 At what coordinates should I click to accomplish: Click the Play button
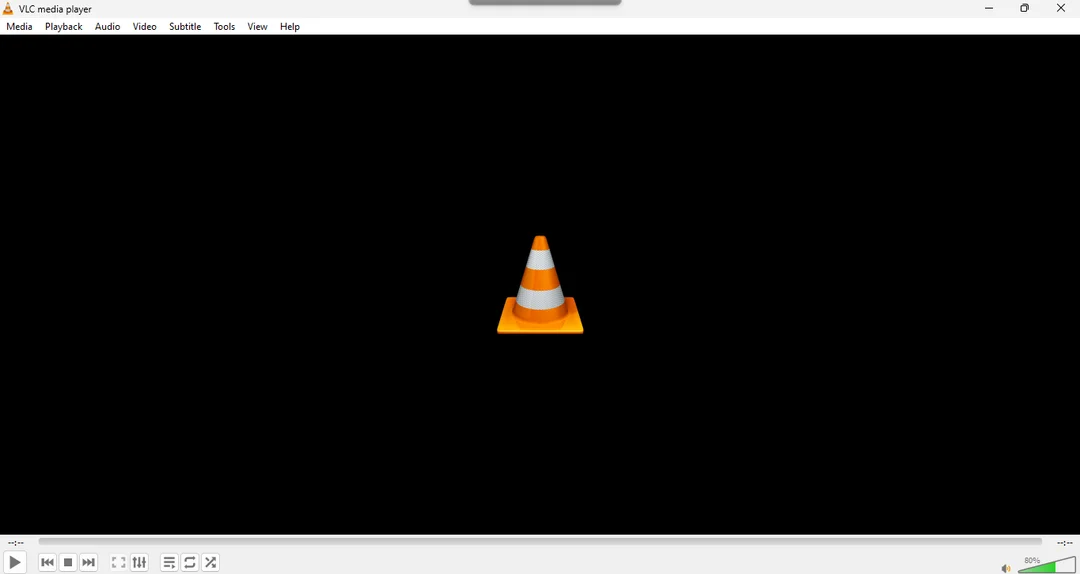coord(14,562)
